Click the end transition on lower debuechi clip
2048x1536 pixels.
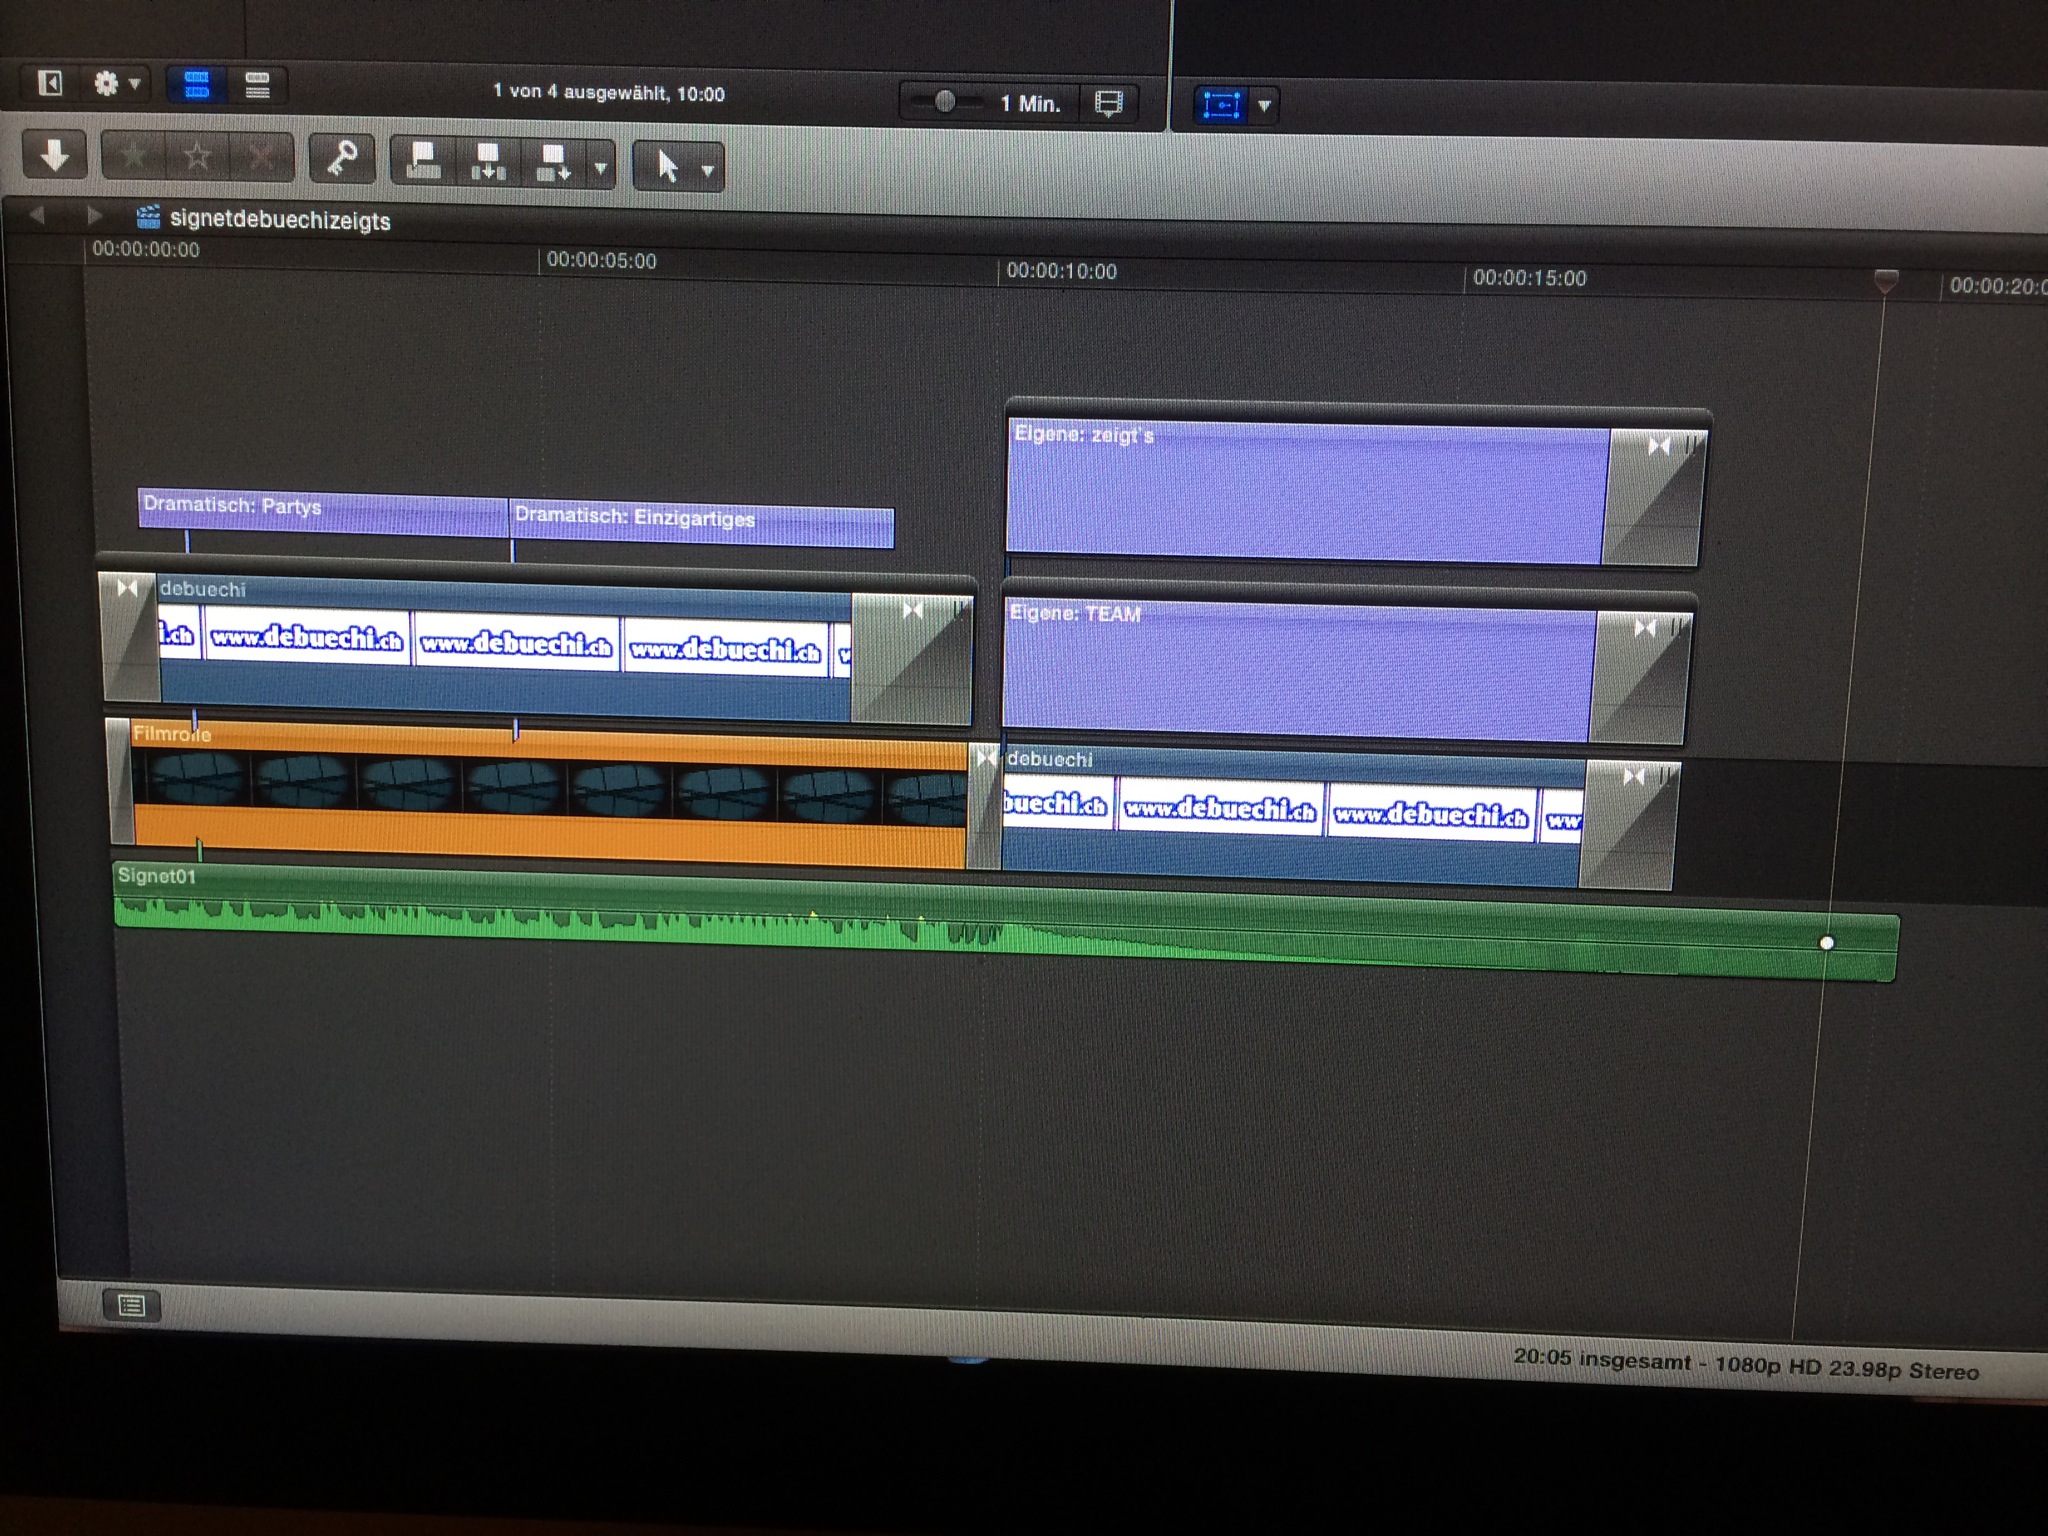[1630, 824]
